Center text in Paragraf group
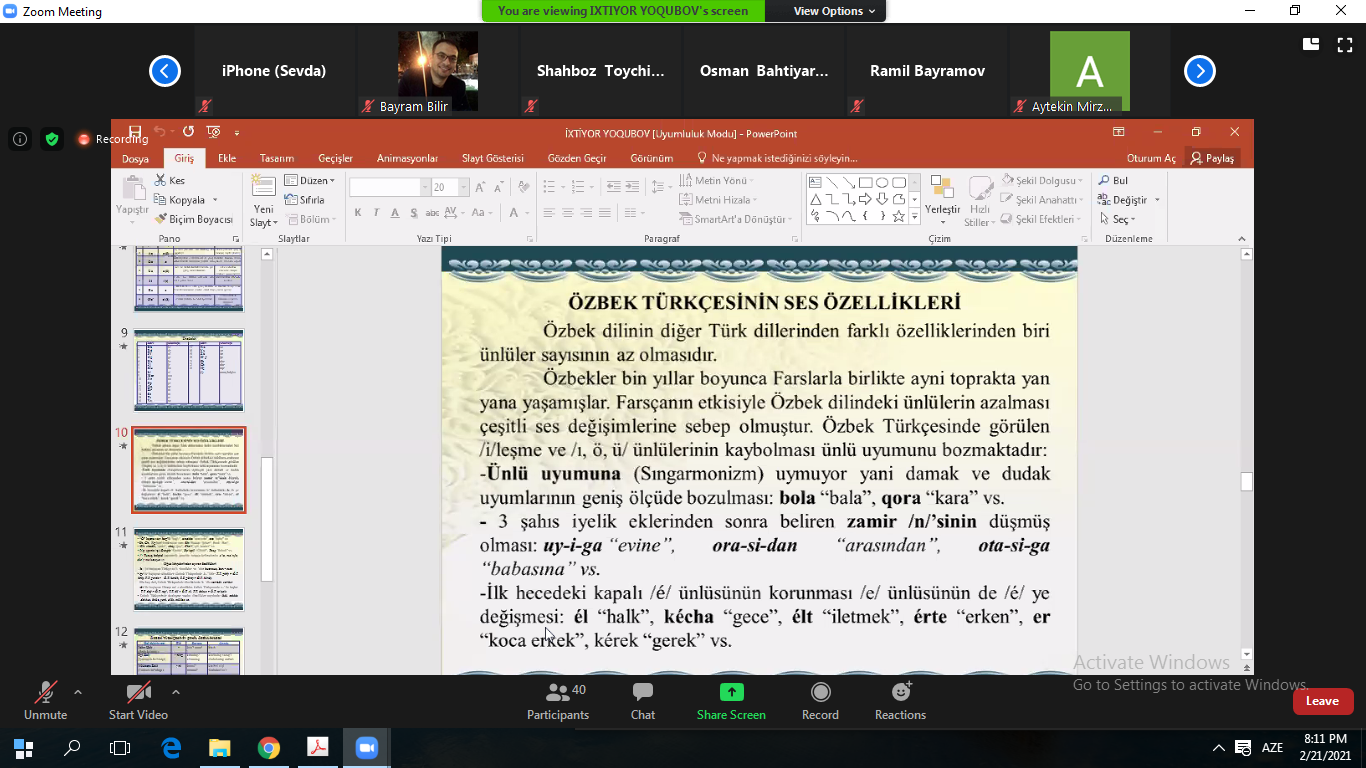Screen dimensions: 1366x768 click(568, 213)
